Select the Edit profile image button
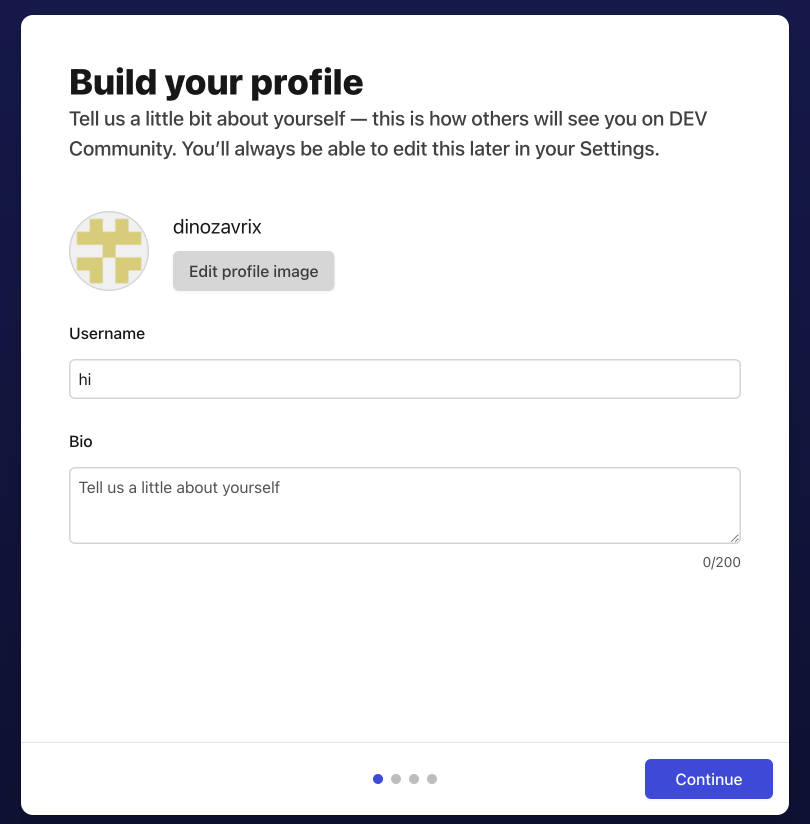This screenshot has width=810, height=824. coord(253,271)
